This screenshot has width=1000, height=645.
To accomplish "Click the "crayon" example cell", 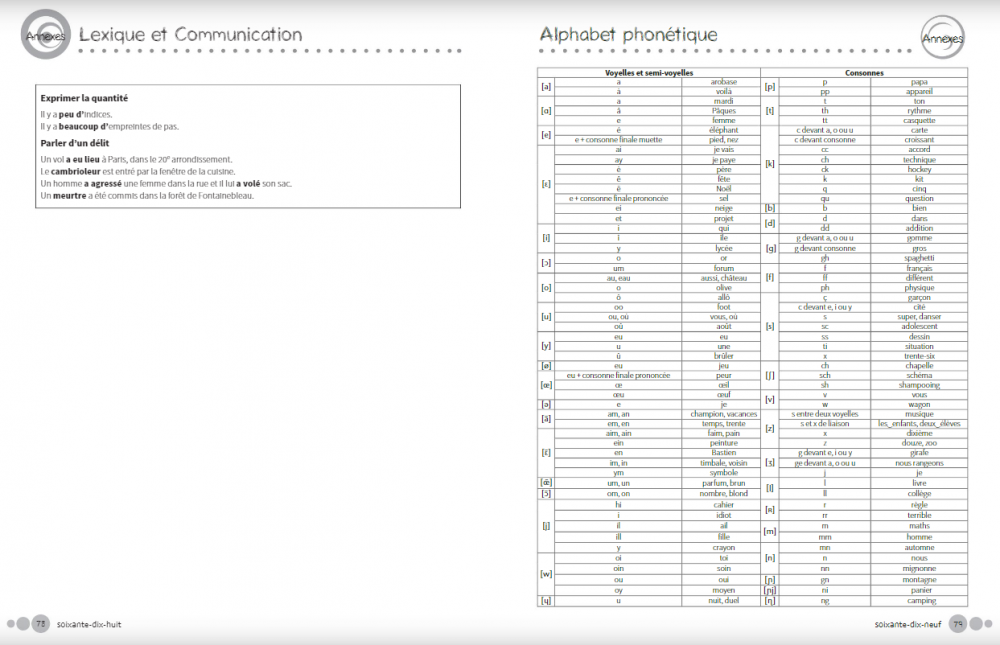I will pyautogui.click(x=723, y=547).
